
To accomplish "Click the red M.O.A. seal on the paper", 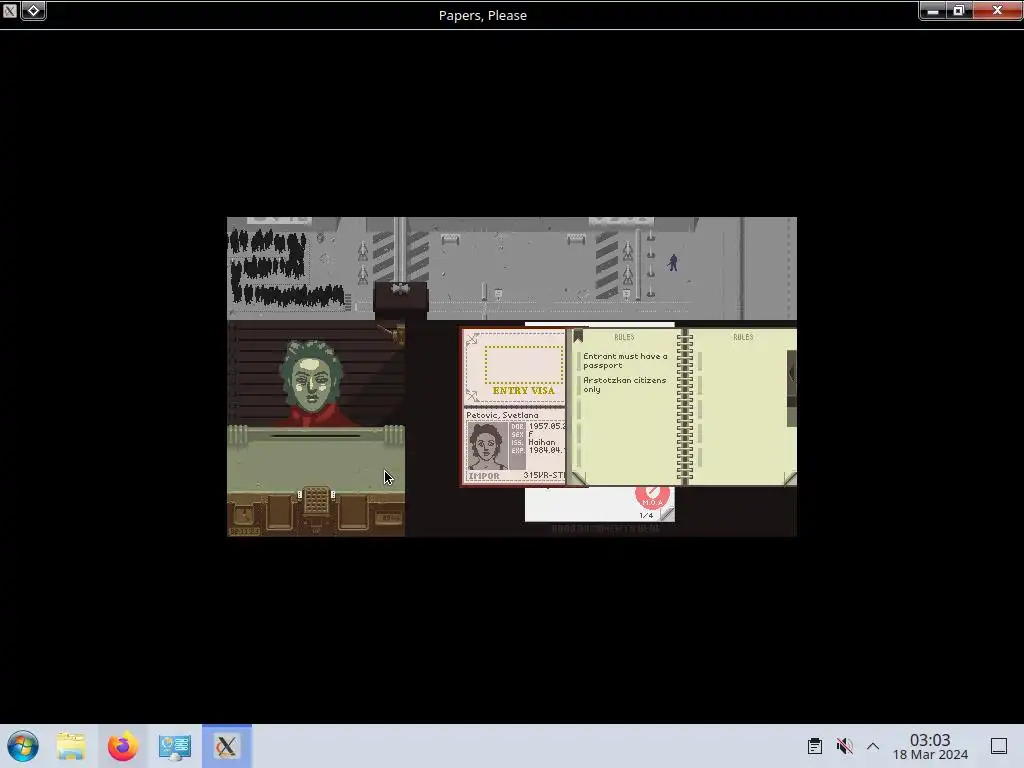I will click(x=652, y=496).
